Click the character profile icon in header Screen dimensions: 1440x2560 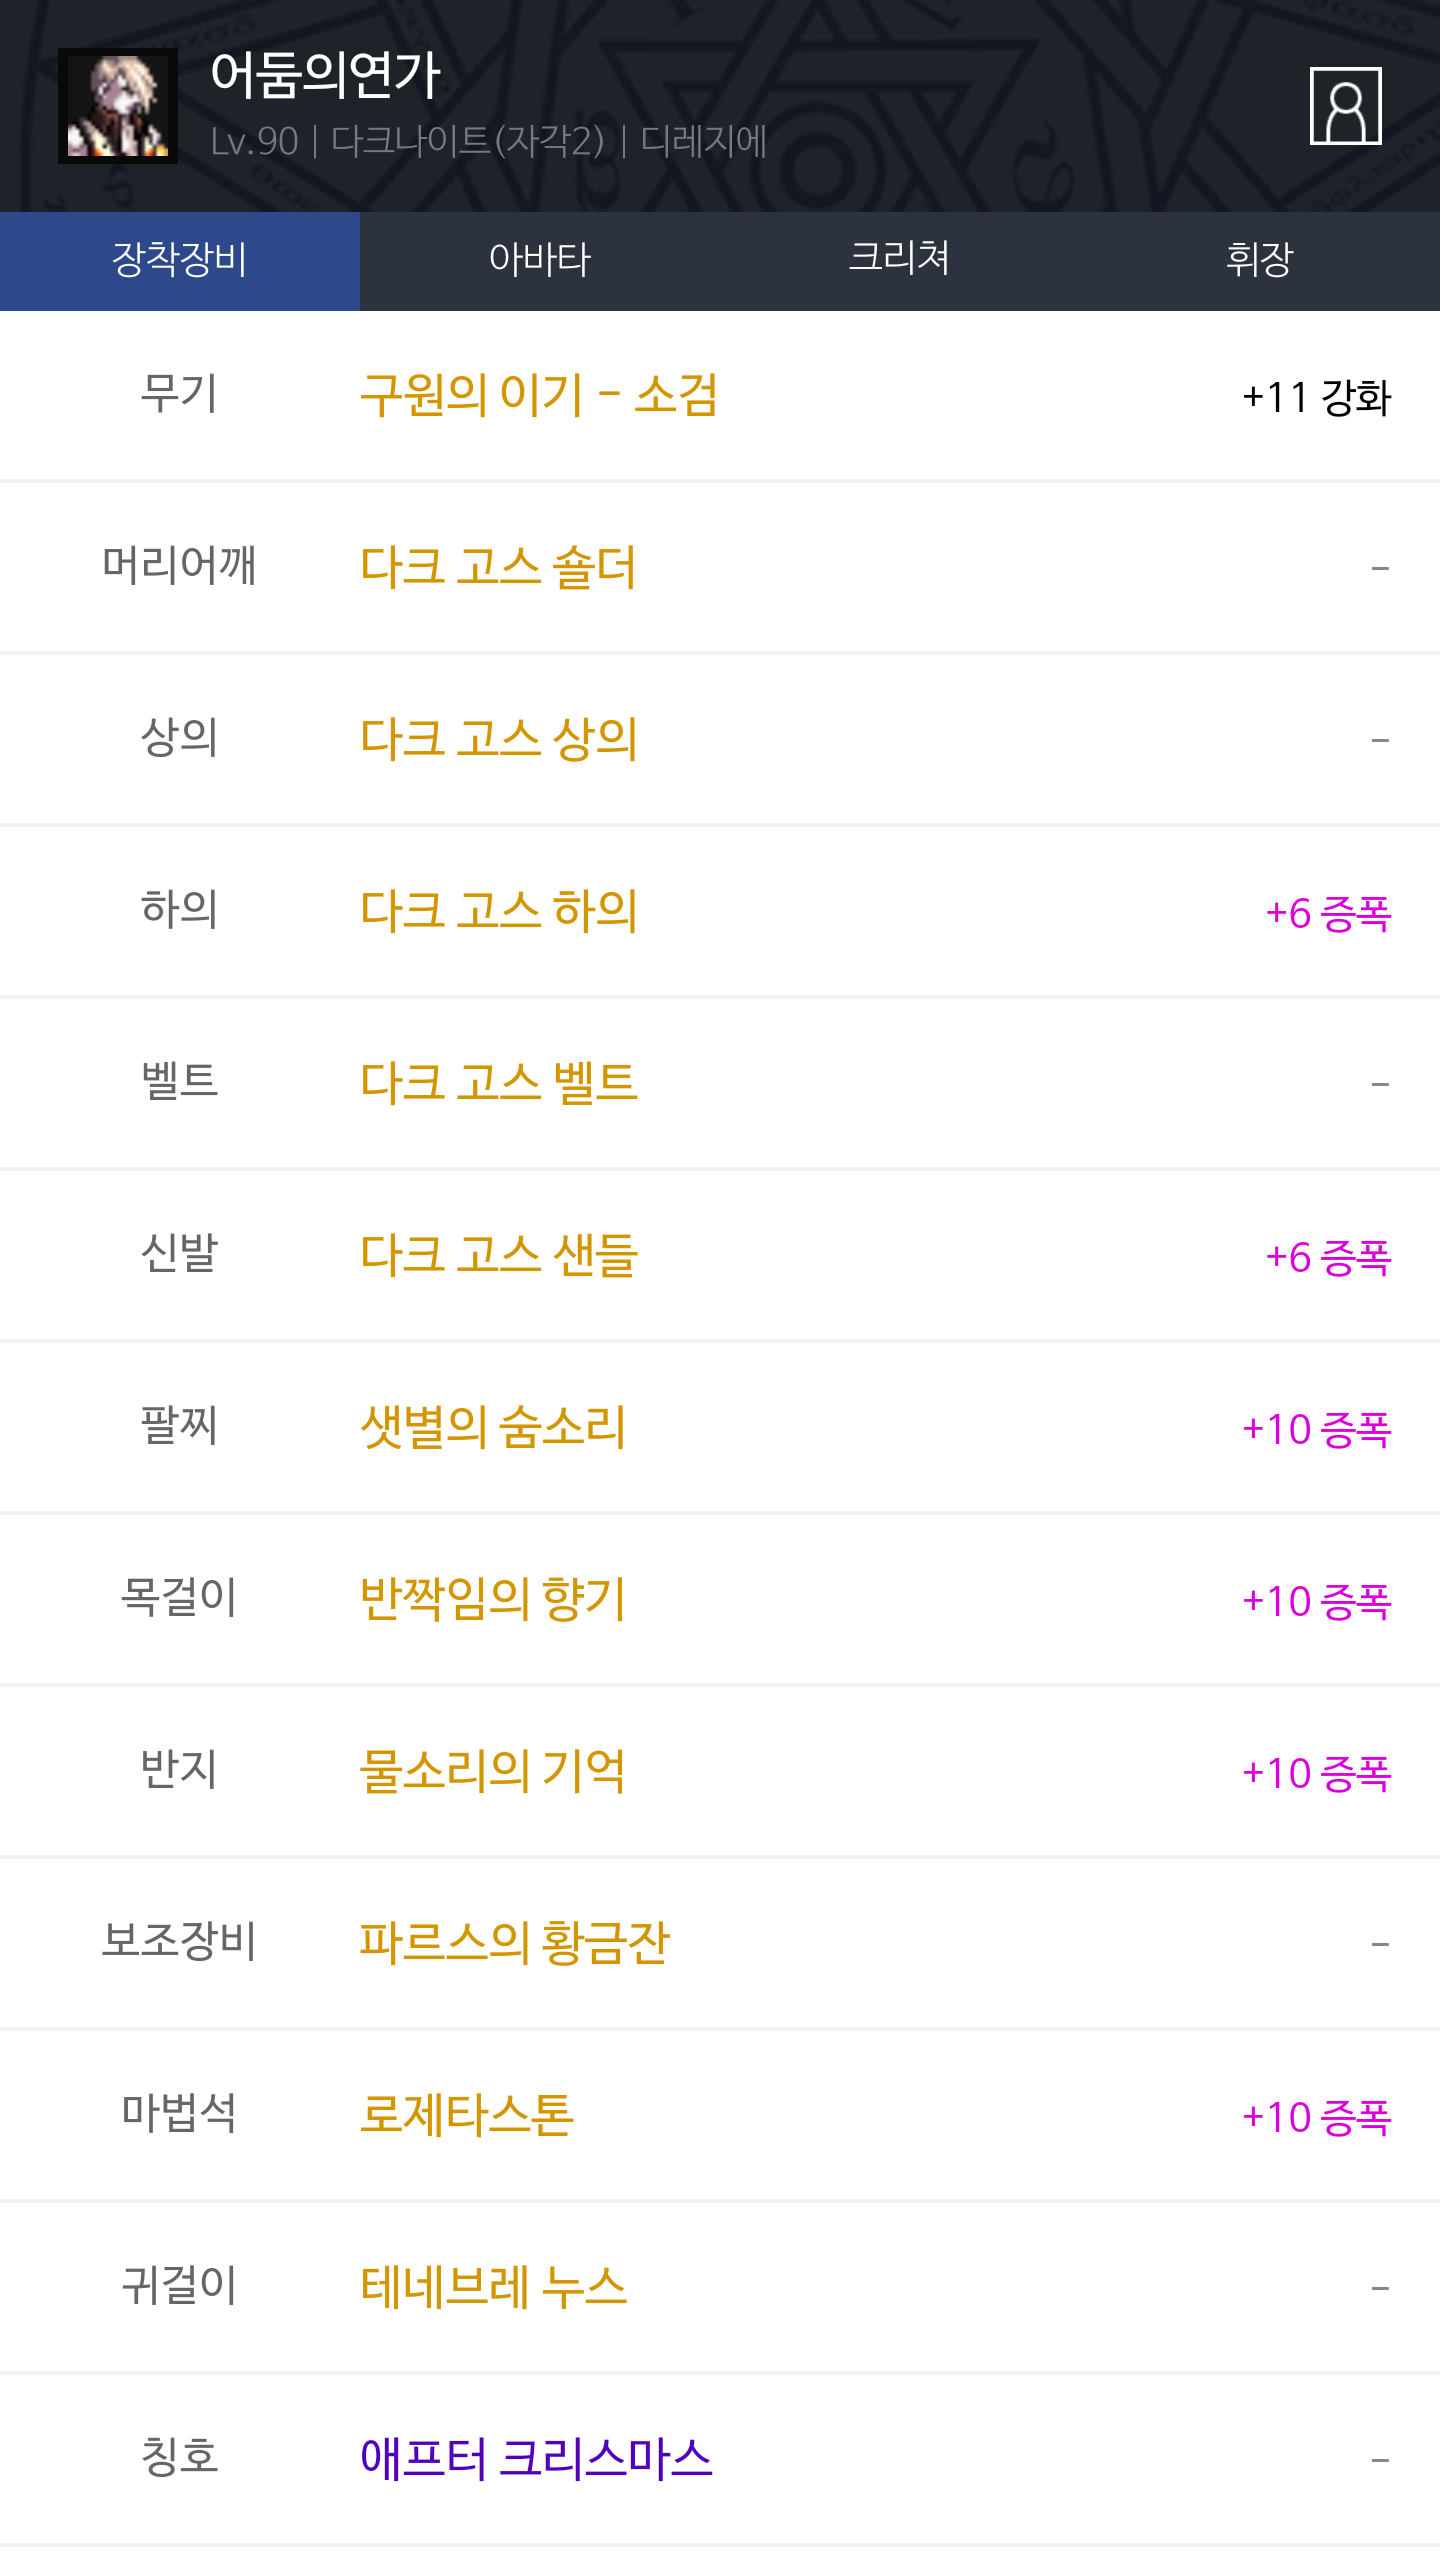click(x=1345, y=106)
